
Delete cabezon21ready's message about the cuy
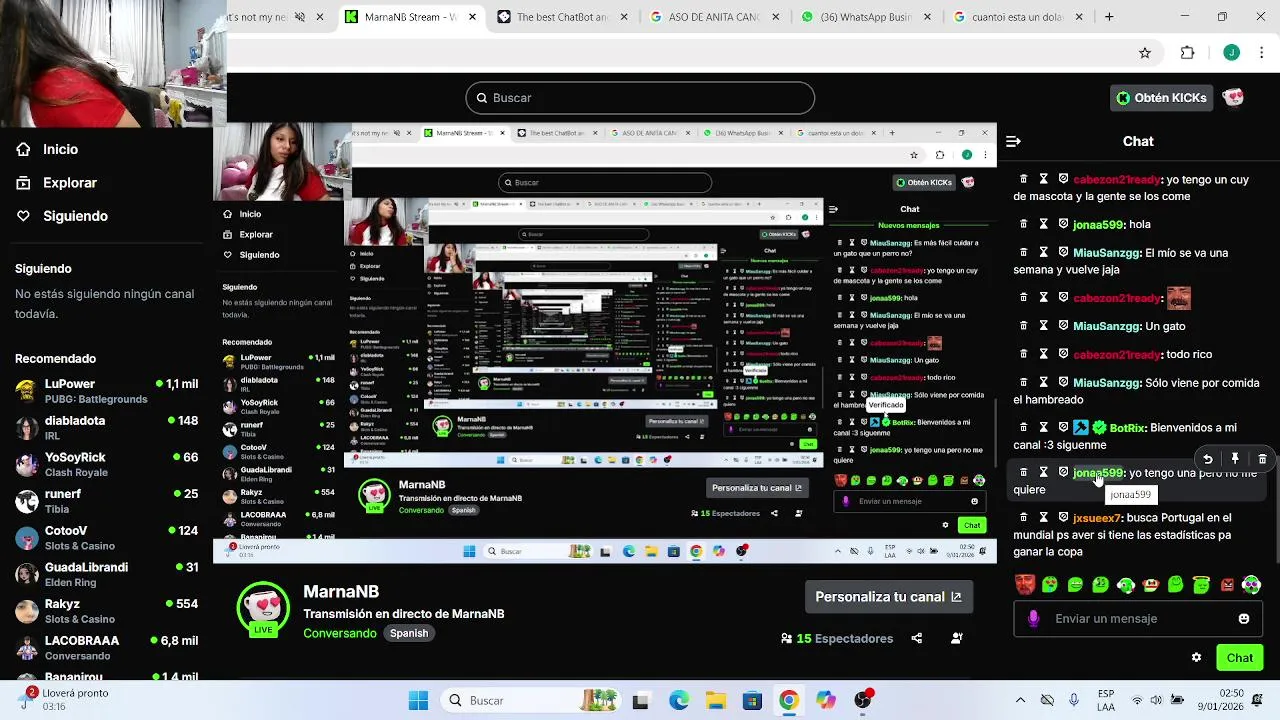(x=1023, y=179)
